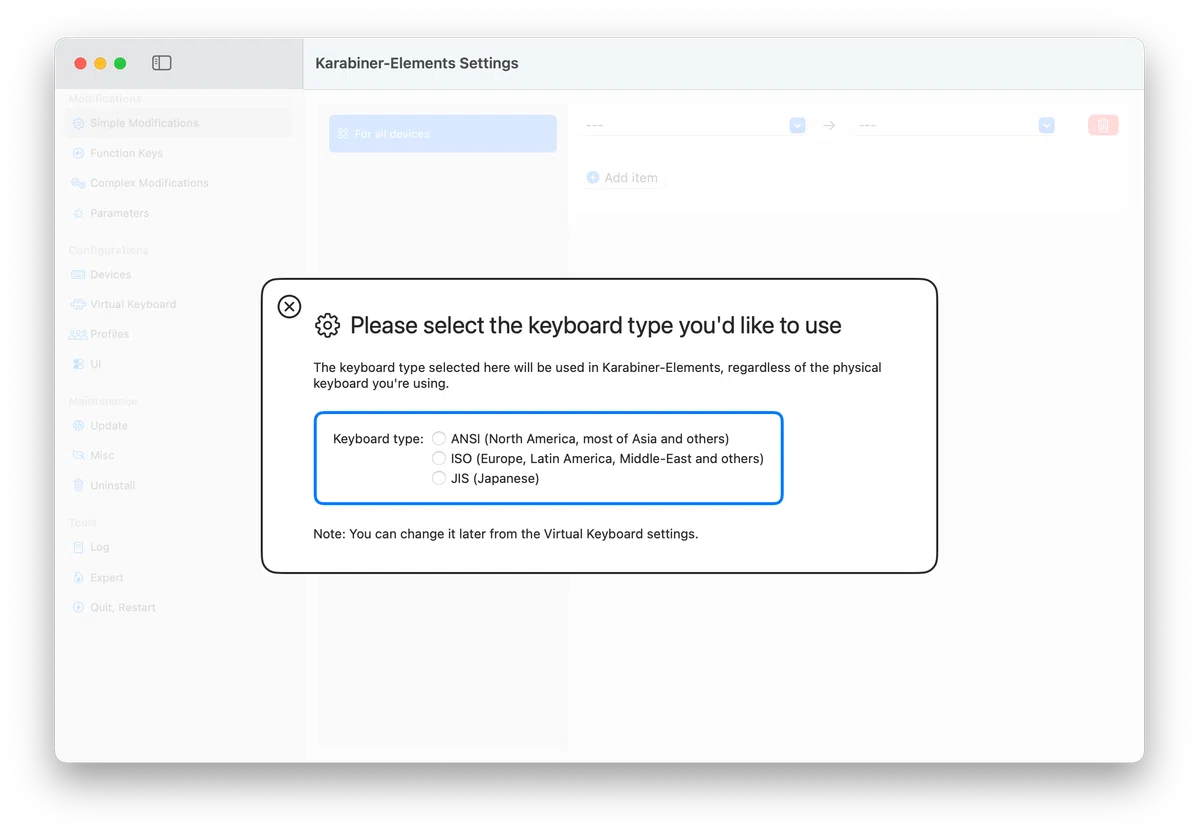This screenshot has width=1200, height=836.
Task: Click the Virtual Keyboard sidebar icon
Action: click(x=78, y=304)
